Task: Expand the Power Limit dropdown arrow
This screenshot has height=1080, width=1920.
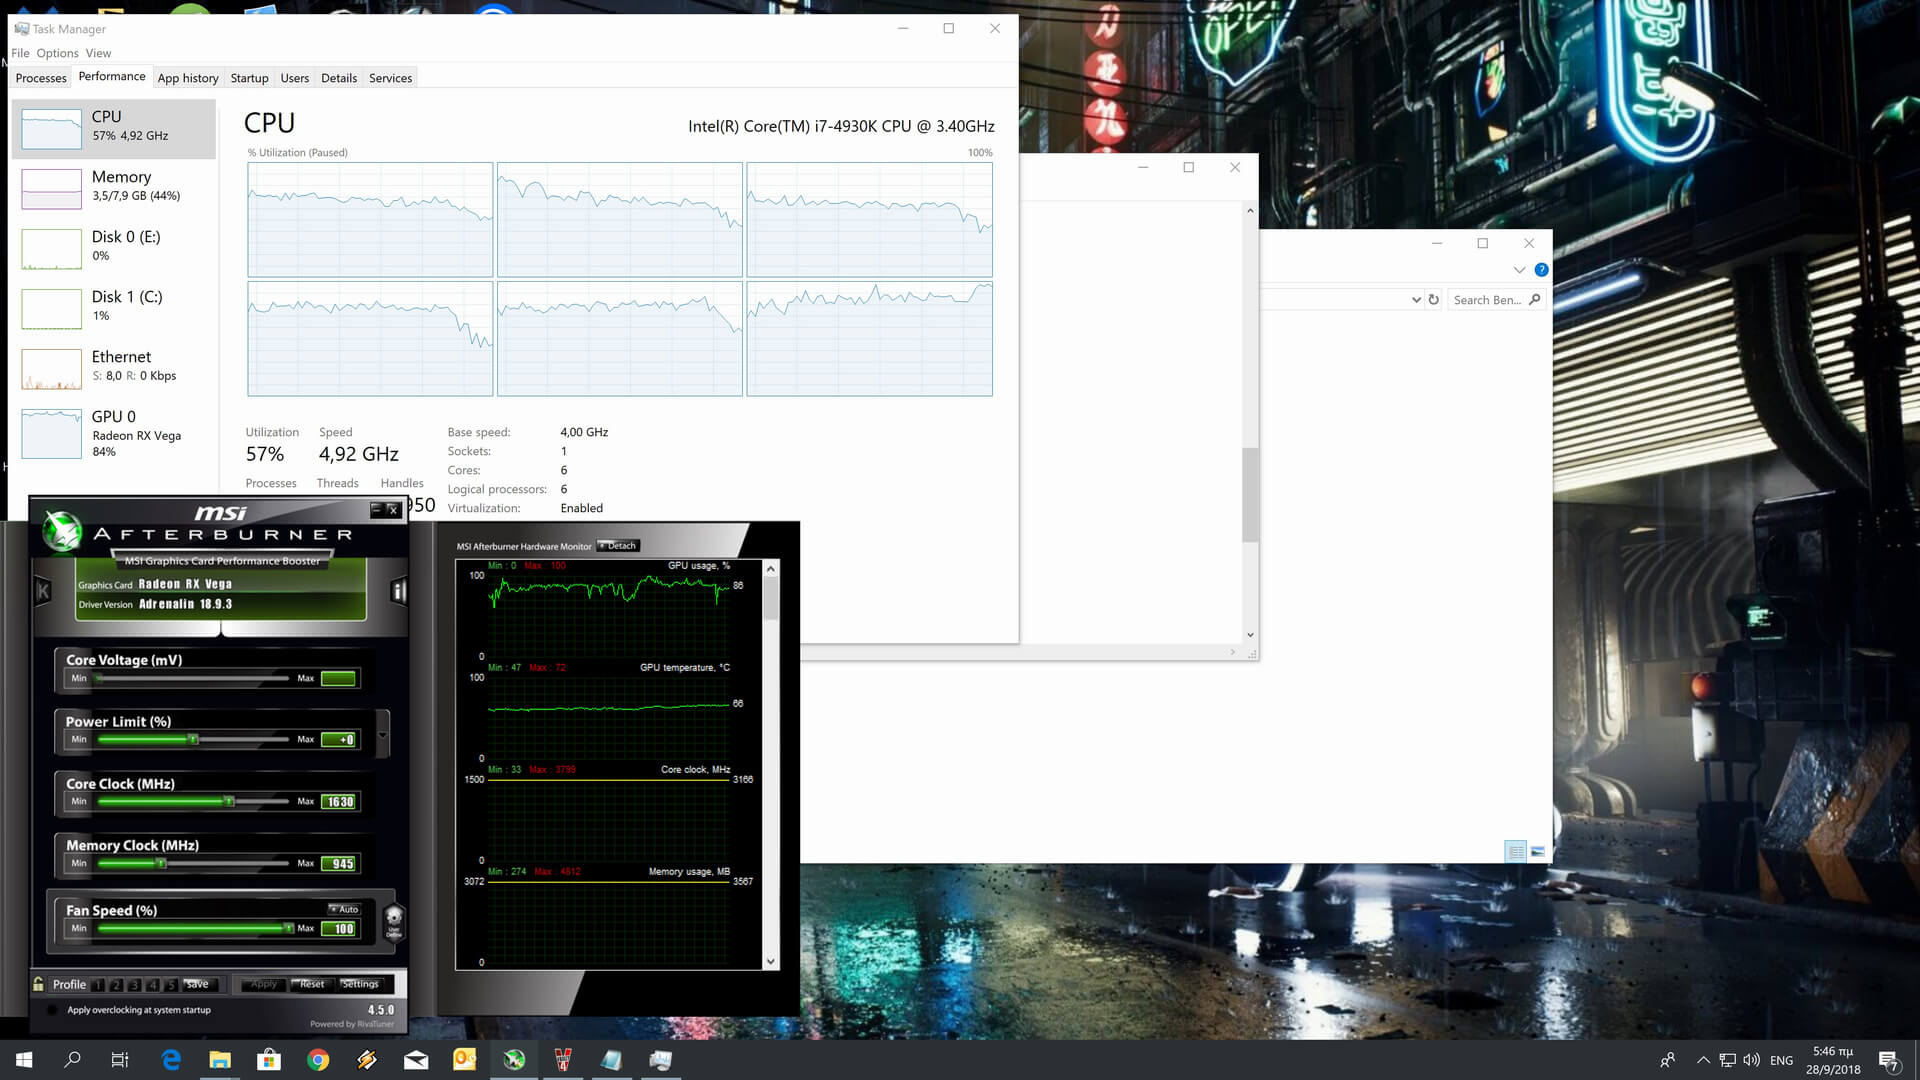Action: click(x=382, y=736)
